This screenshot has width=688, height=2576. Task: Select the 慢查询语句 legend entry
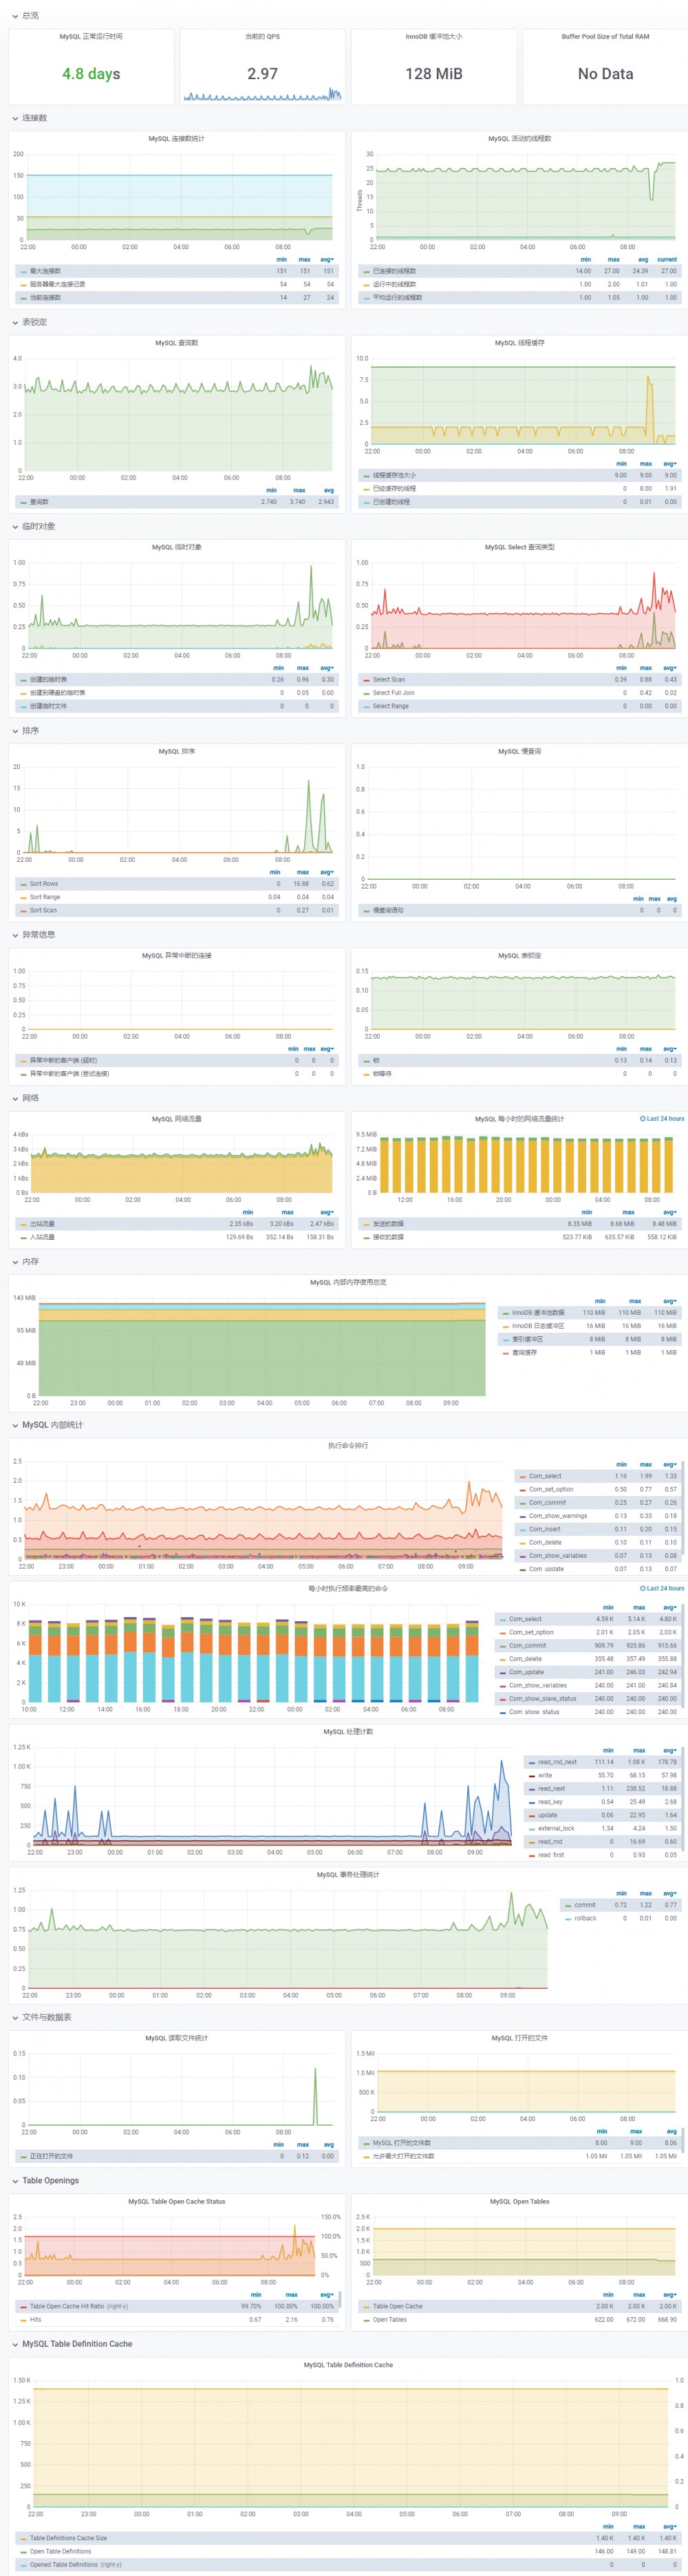point(388,910)
